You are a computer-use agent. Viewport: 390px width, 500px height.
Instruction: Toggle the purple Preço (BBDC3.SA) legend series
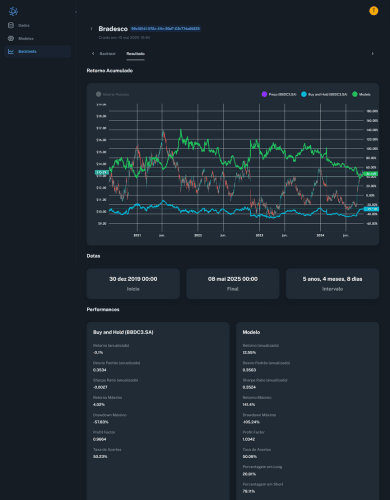coord(279,94)
